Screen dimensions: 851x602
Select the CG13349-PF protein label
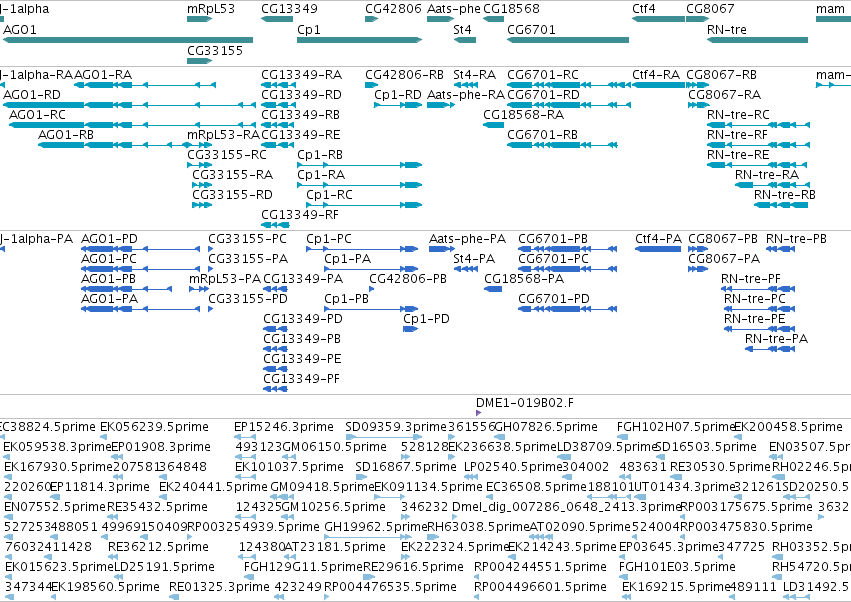302,379
